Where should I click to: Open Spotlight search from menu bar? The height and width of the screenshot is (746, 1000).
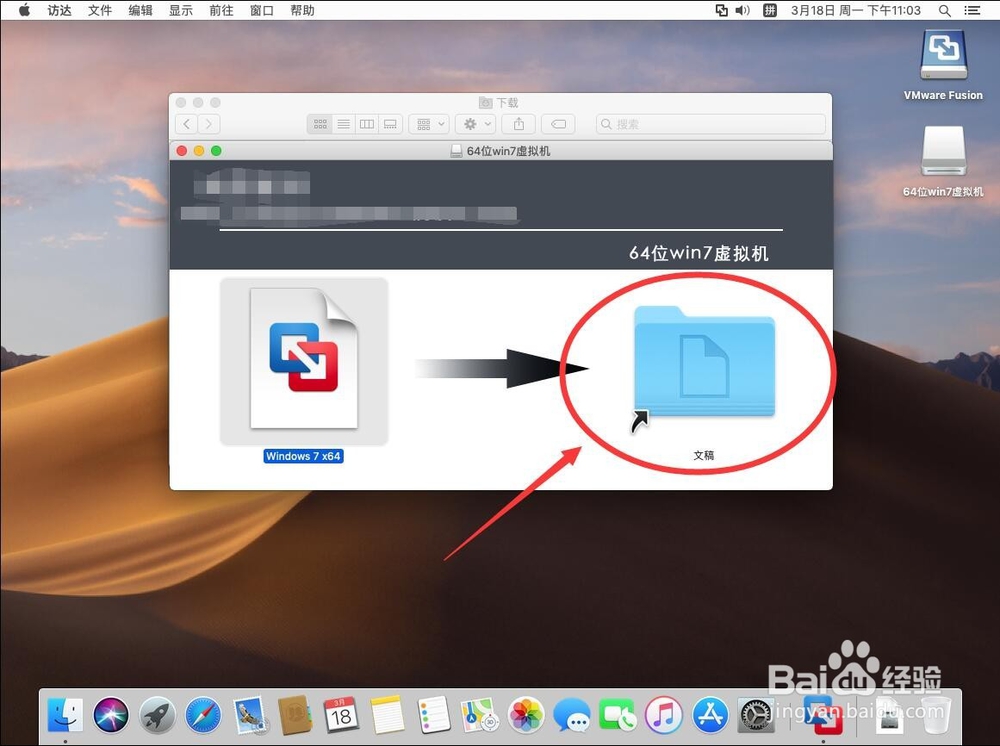(945, 10)
